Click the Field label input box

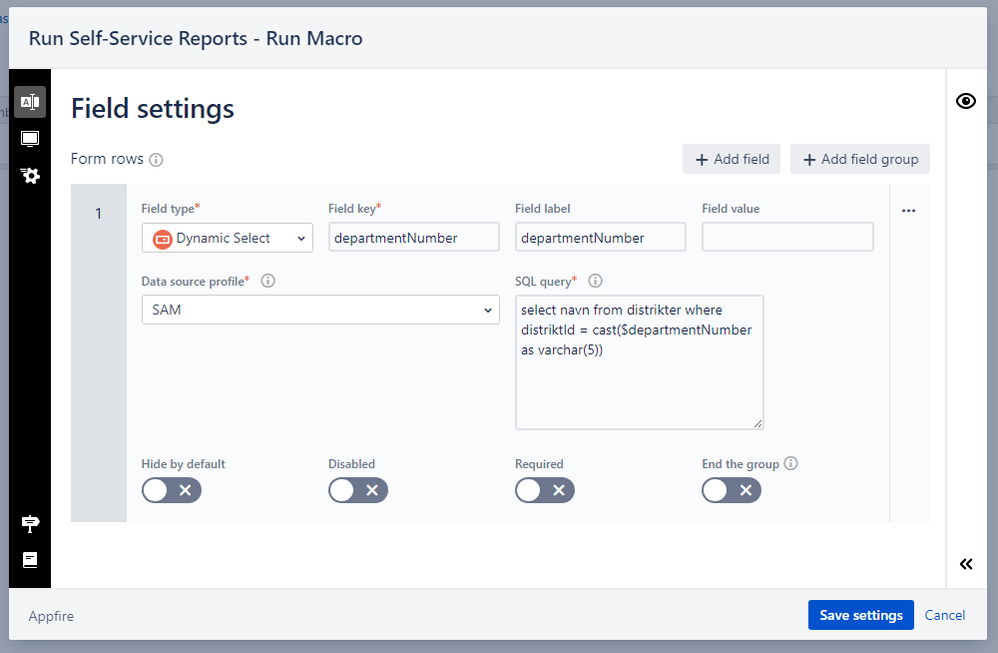600,237
